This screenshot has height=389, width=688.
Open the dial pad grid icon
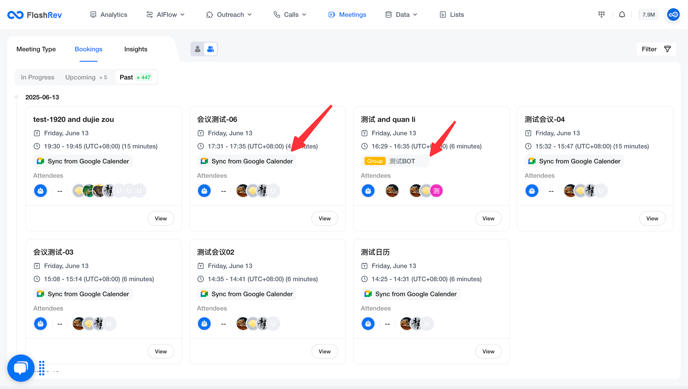point(602,14)
